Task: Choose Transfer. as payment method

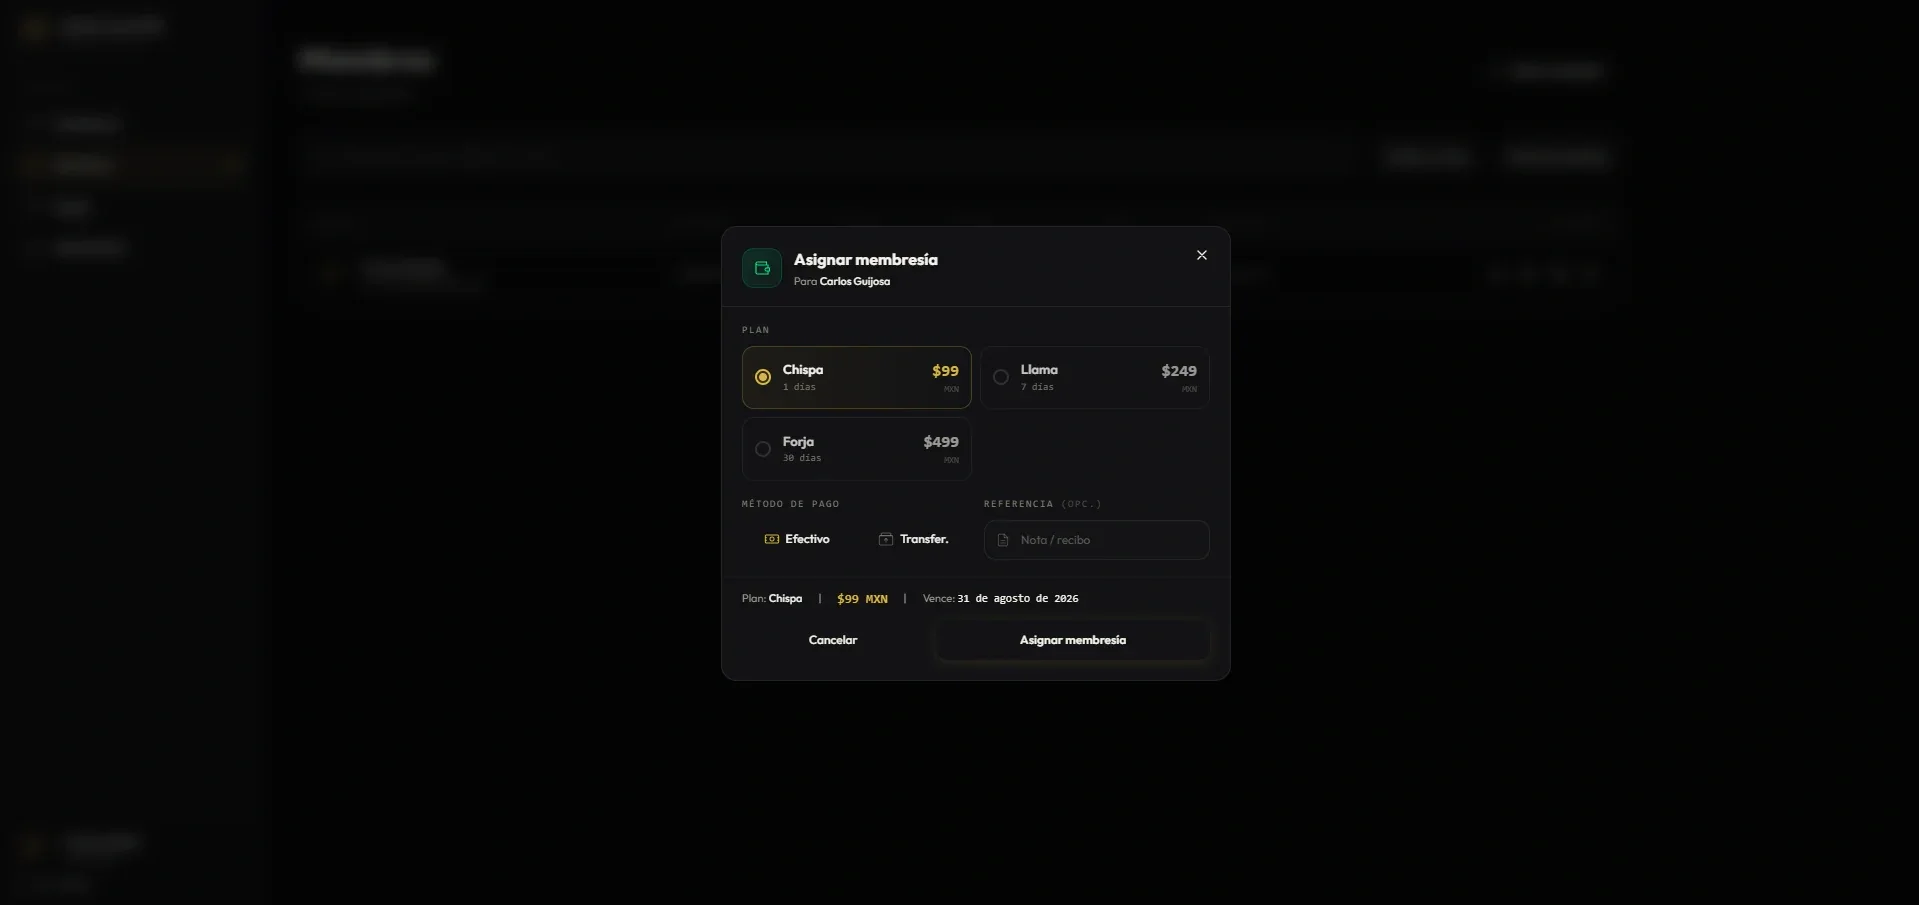Action: (x=913, y=539)
